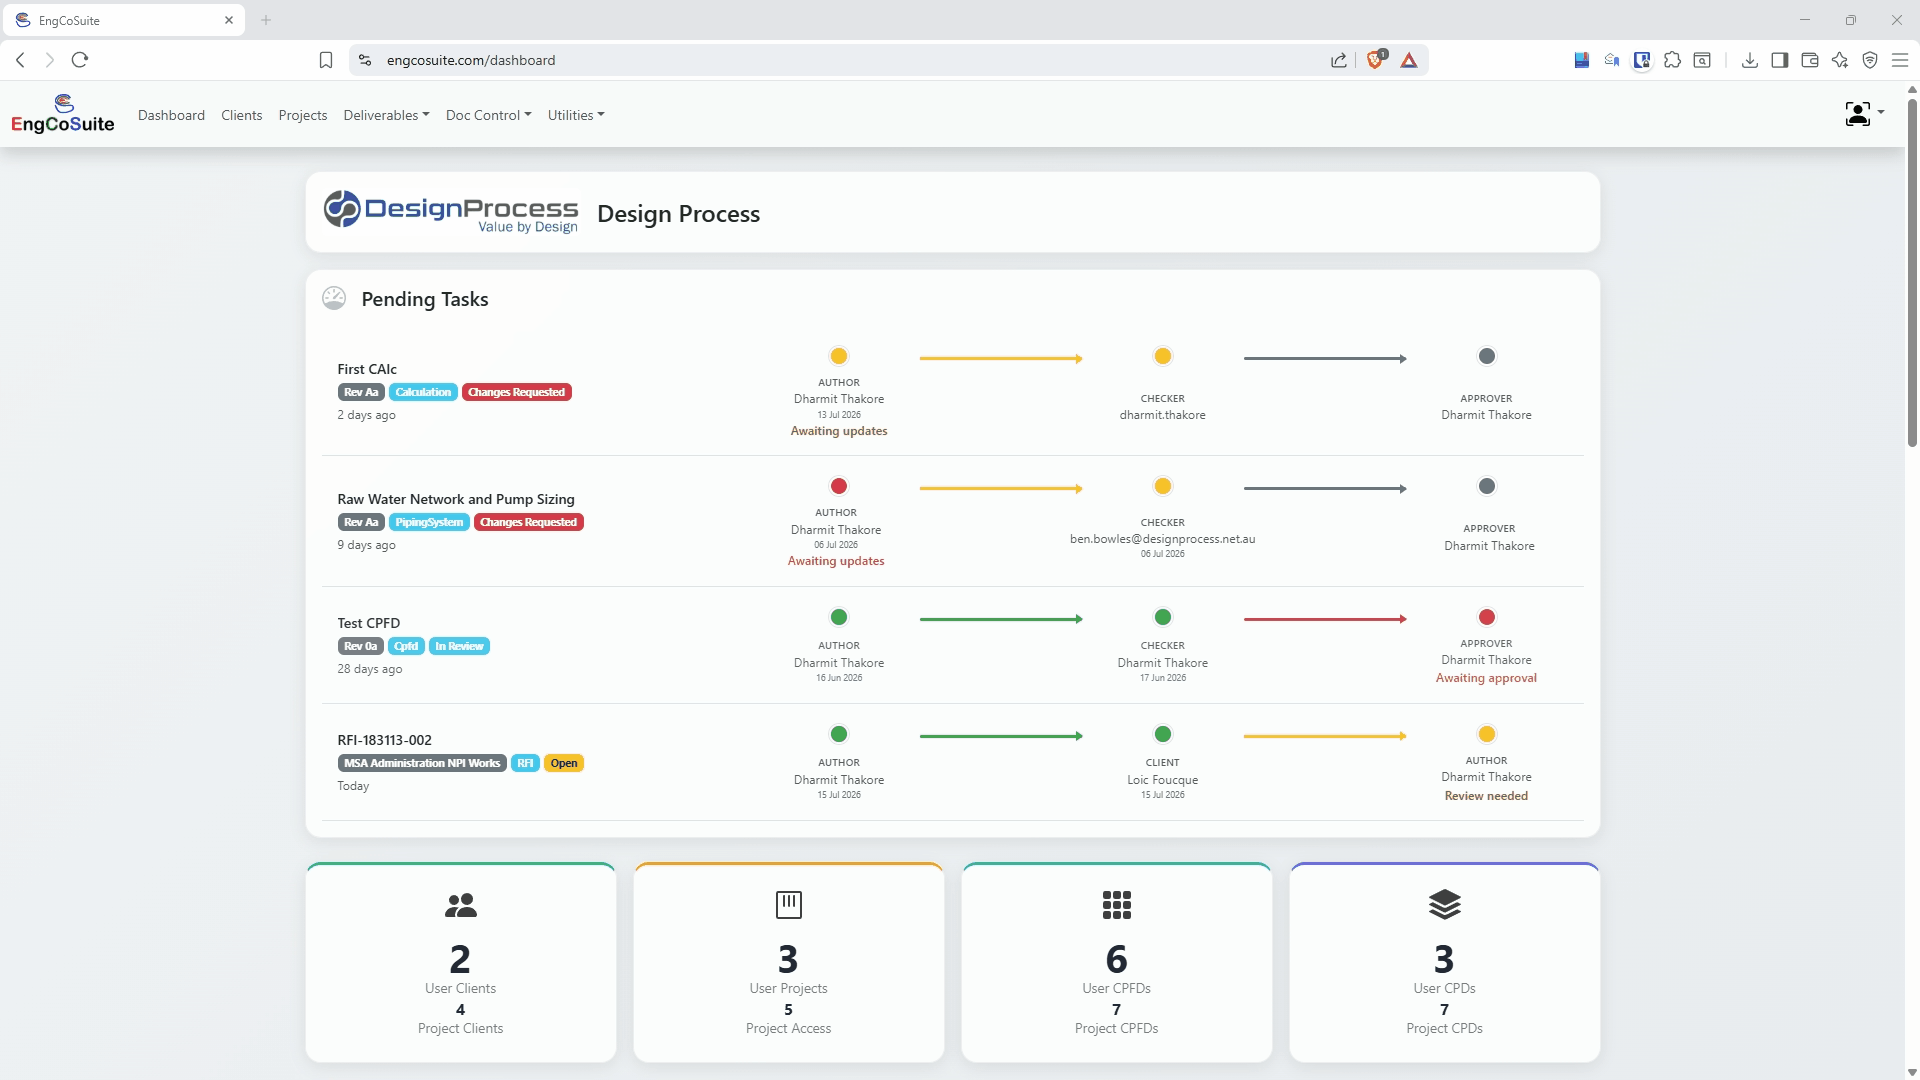Click red approver status dot for Test CPFD
This screenshot has height=1080, width=1920.
point(1487,617)
